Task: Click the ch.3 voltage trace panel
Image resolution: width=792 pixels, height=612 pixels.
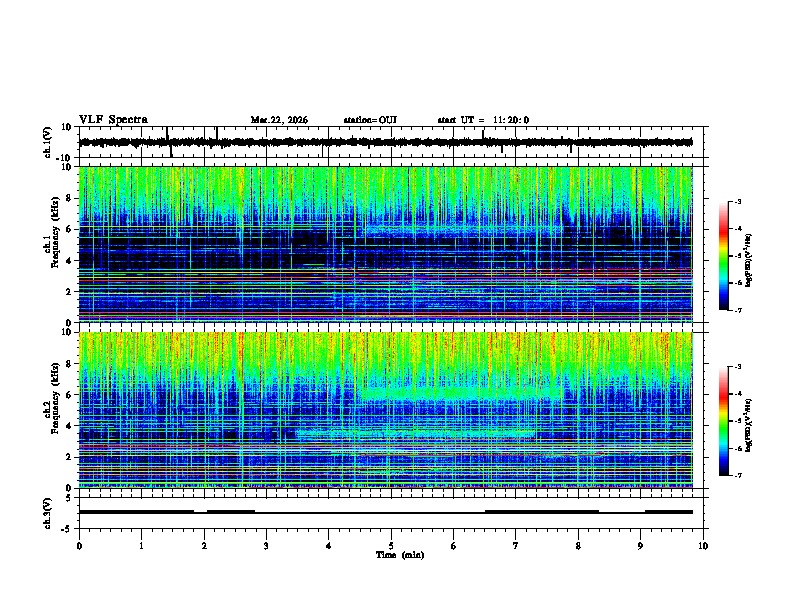Action: (391, 513)
